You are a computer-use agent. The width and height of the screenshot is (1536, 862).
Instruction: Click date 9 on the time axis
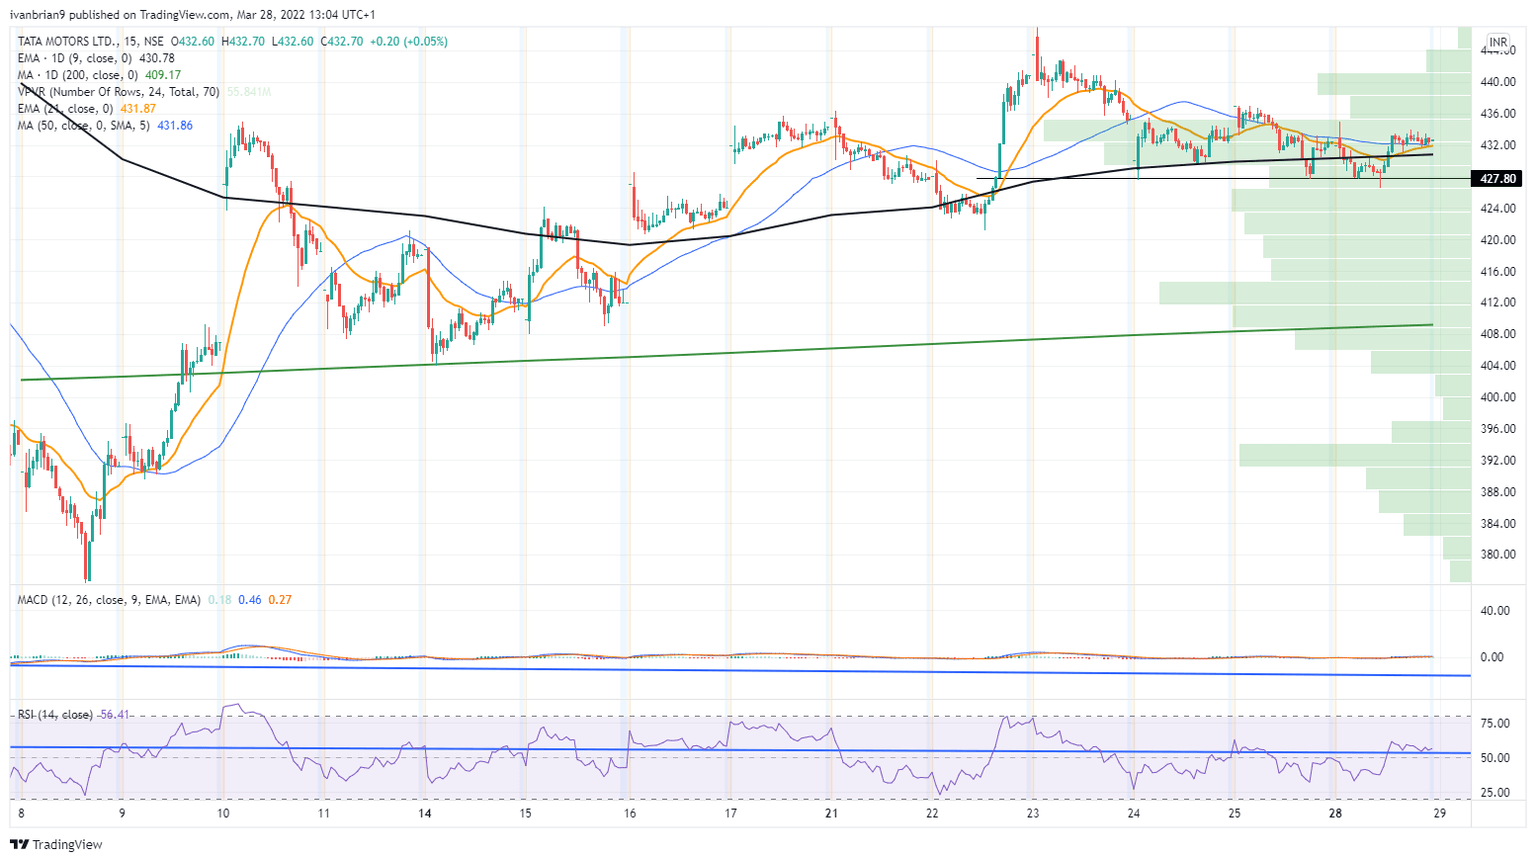tap(121, 814)
